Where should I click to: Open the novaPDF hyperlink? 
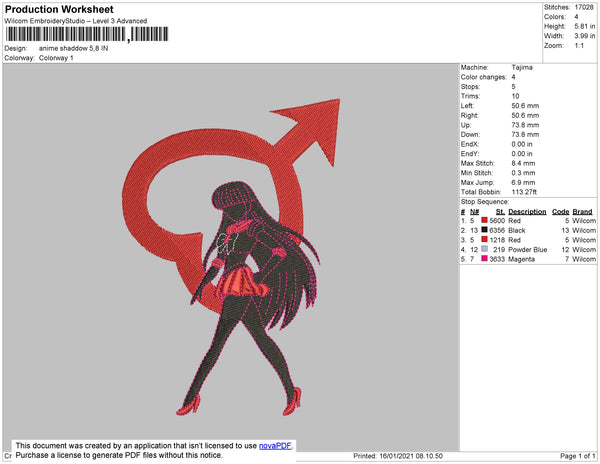click(275, 446)
